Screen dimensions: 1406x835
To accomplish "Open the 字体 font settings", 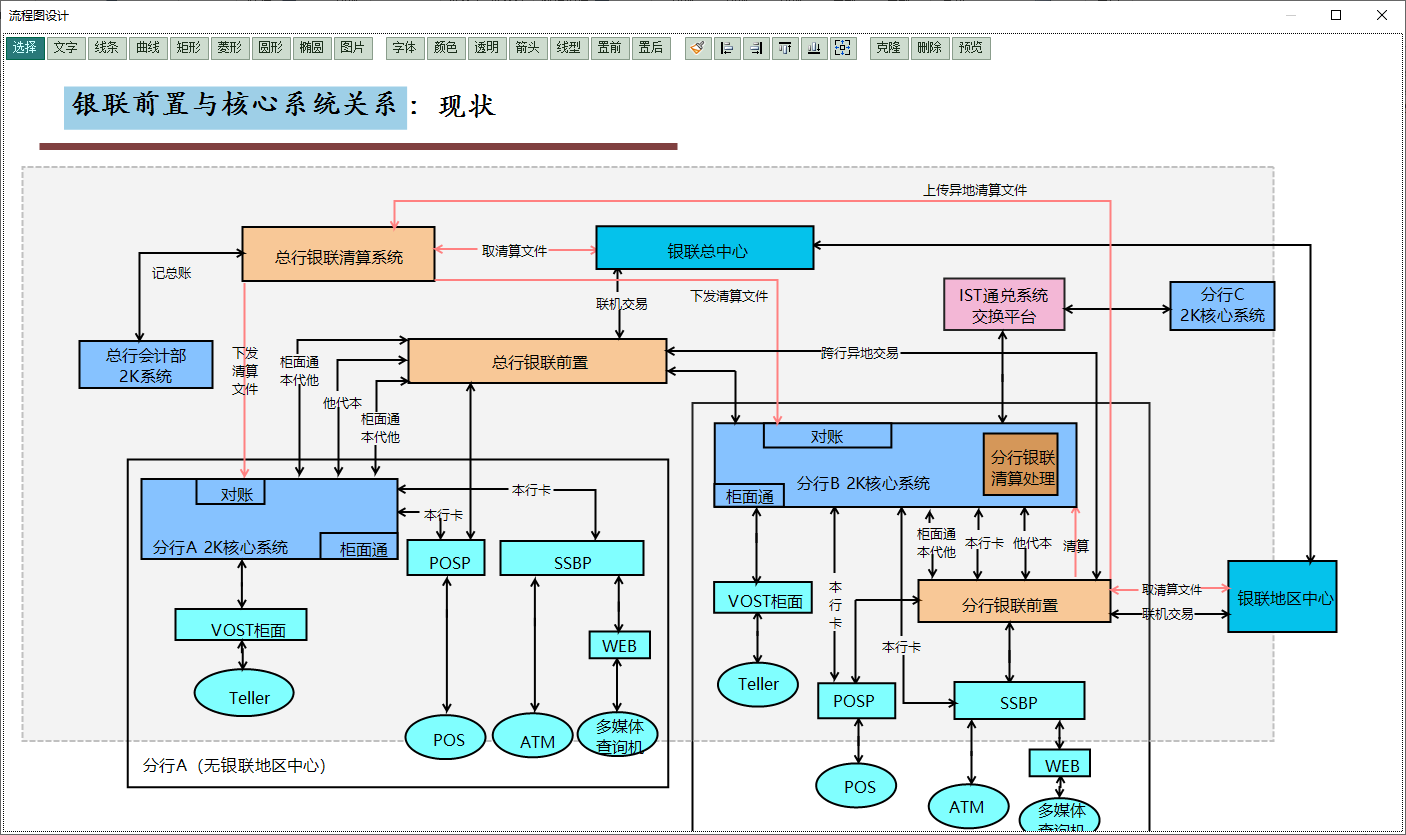I will [404, 48].
